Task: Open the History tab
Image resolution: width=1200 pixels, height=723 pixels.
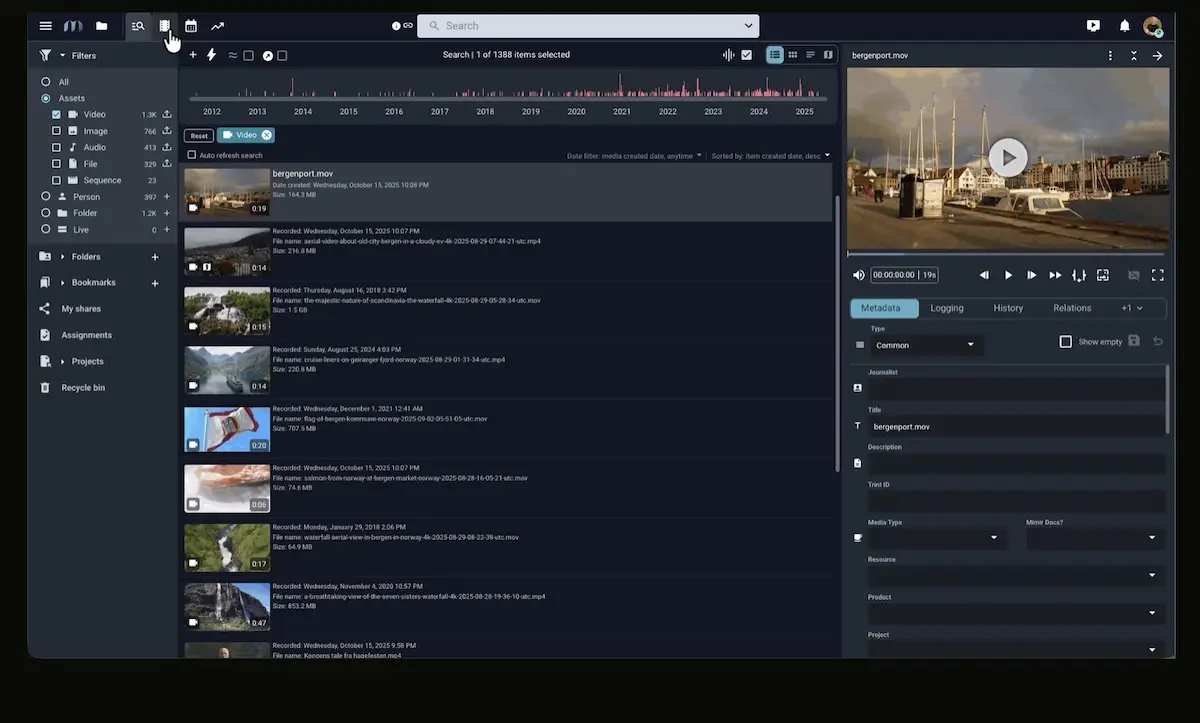Action: (1008, 308)
